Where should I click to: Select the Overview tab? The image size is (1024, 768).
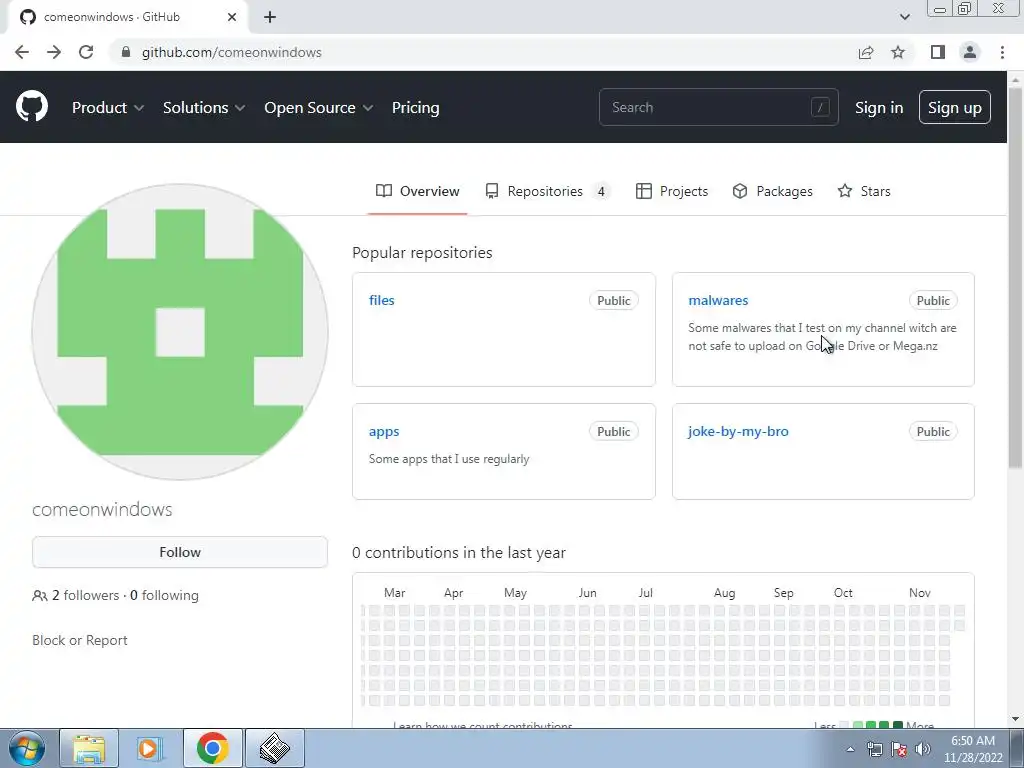click(417, 191)
